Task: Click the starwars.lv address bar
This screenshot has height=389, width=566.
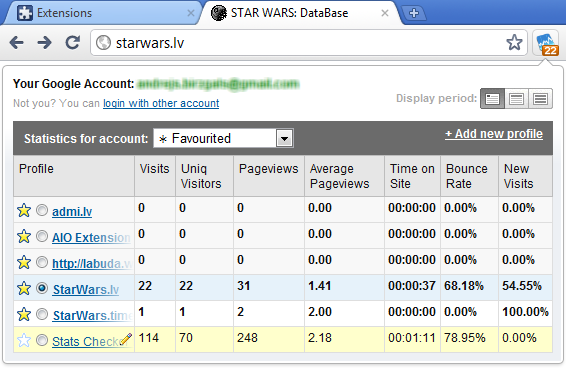Action: pyautogui.click(x=309, y=43)
